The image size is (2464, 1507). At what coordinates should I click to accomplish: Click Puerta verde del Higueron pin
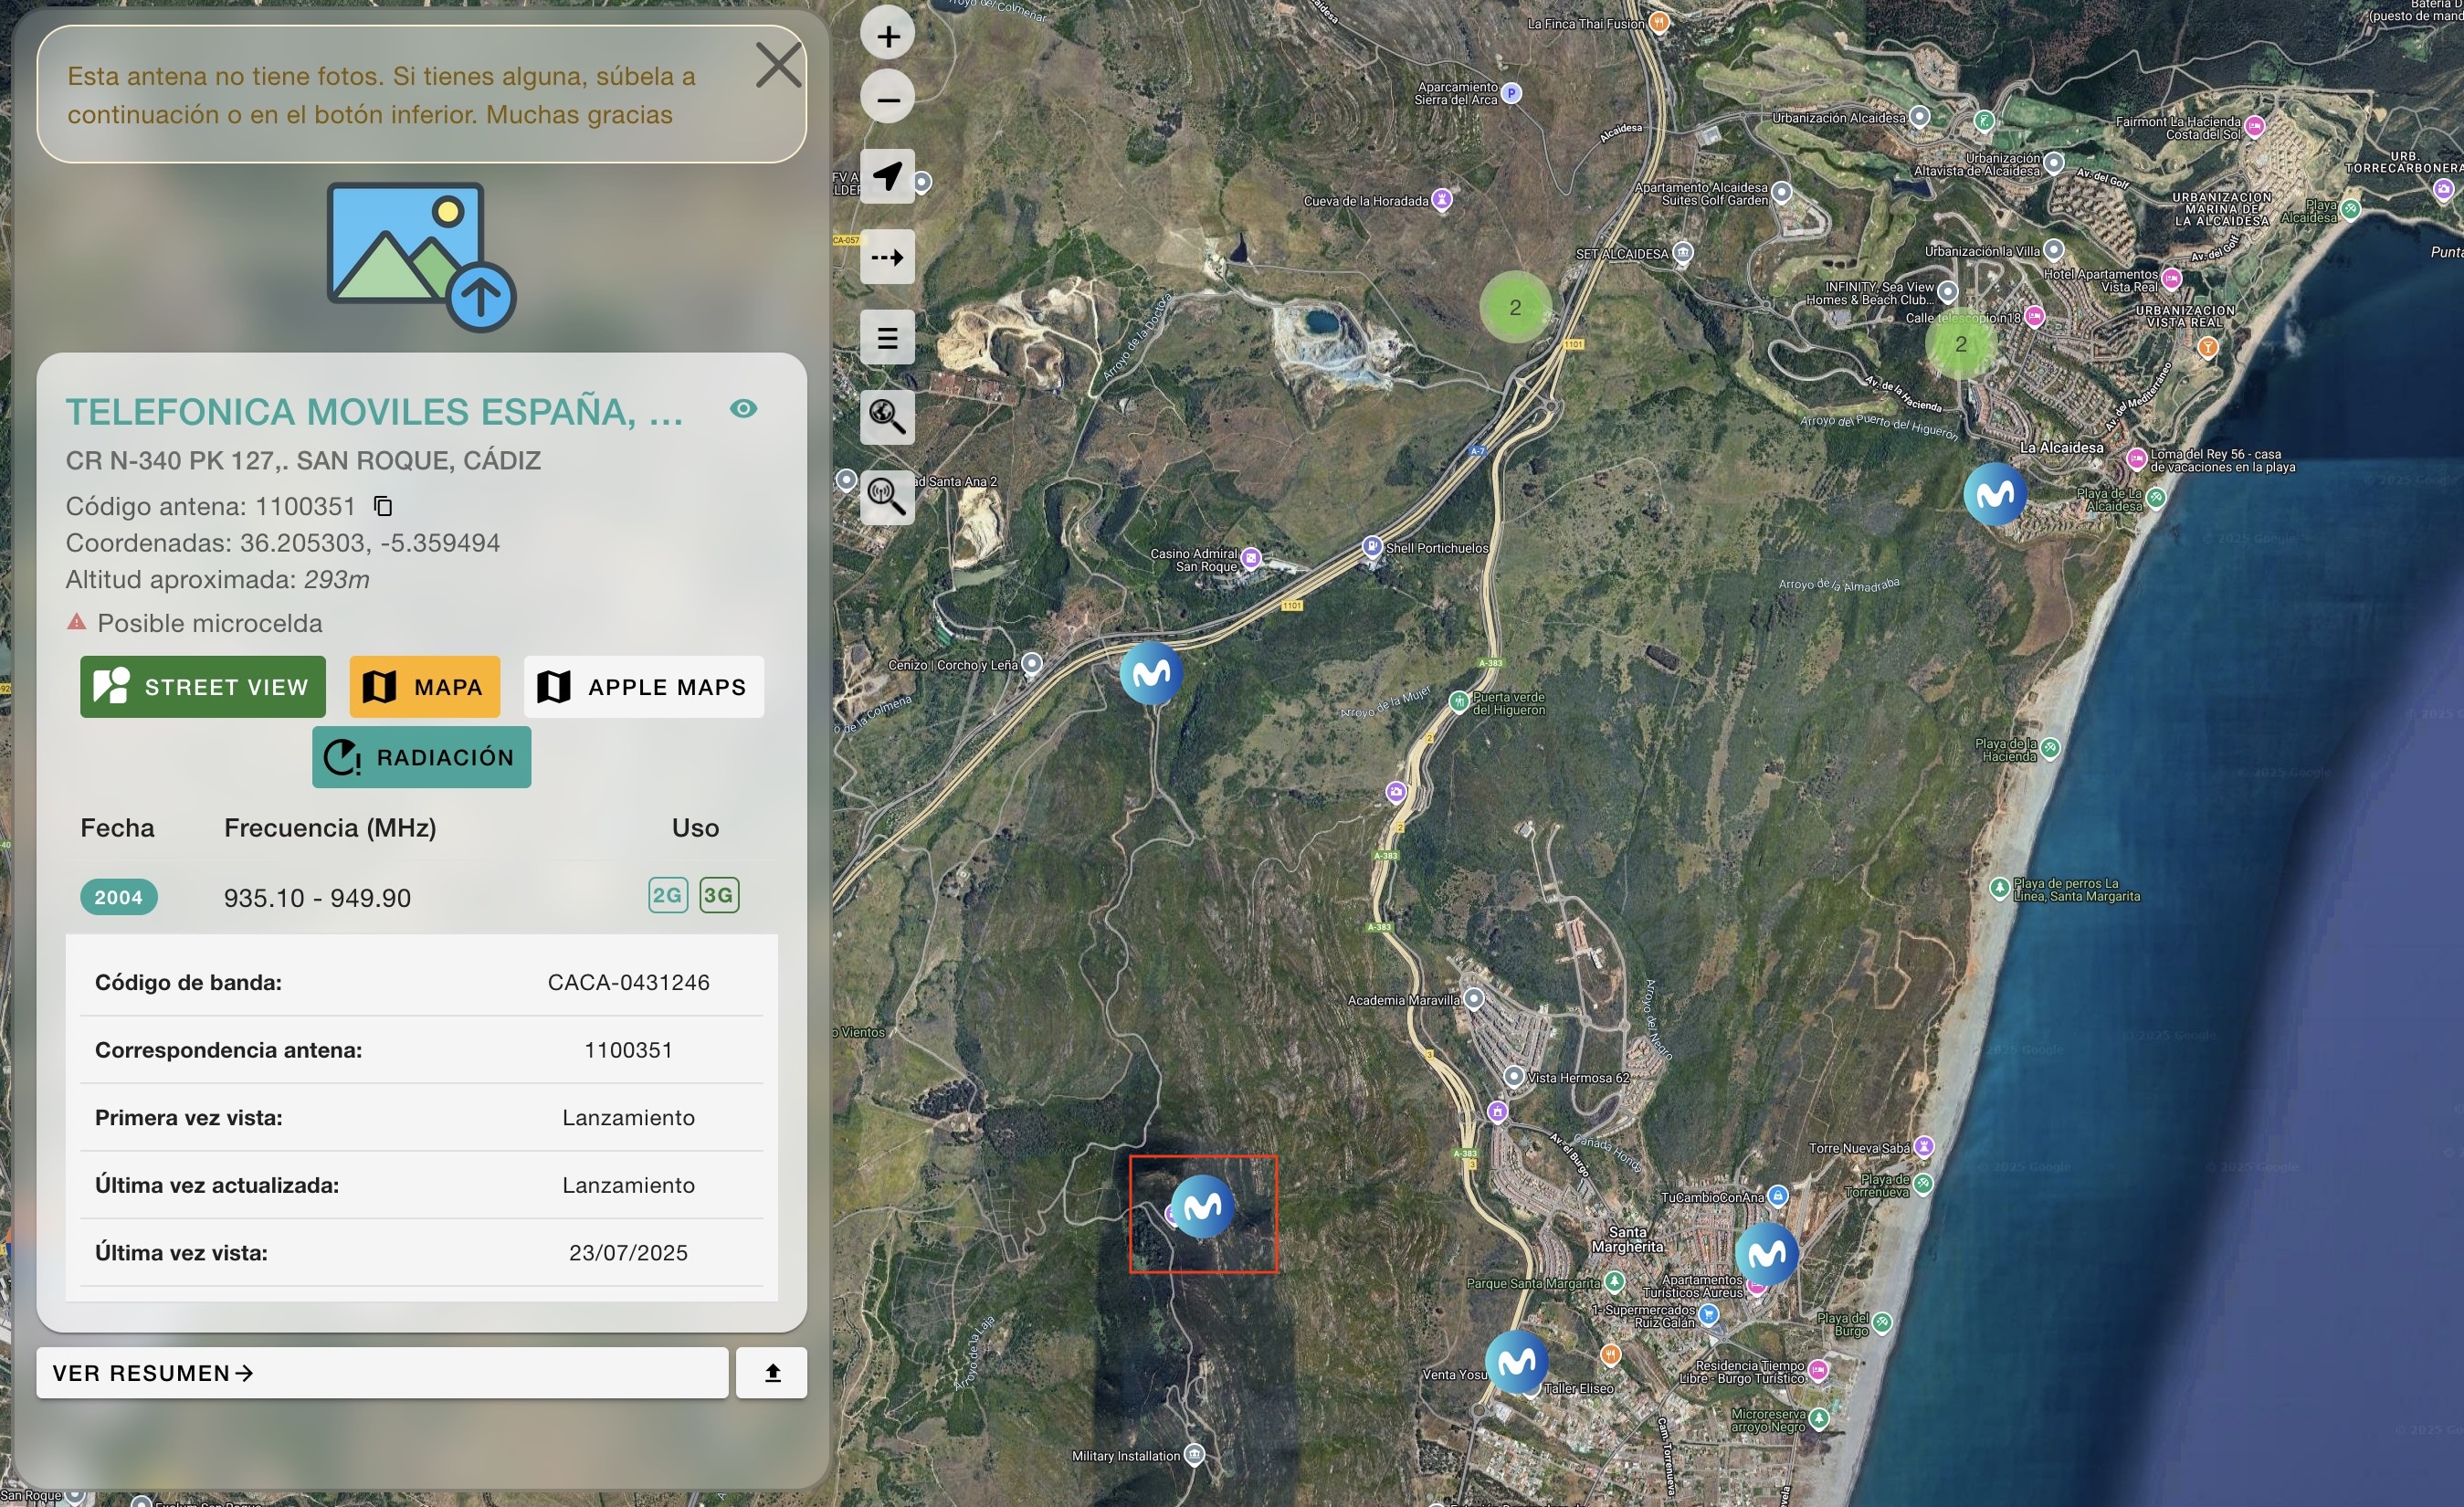pyautogui.click(x=1459, y=702)
